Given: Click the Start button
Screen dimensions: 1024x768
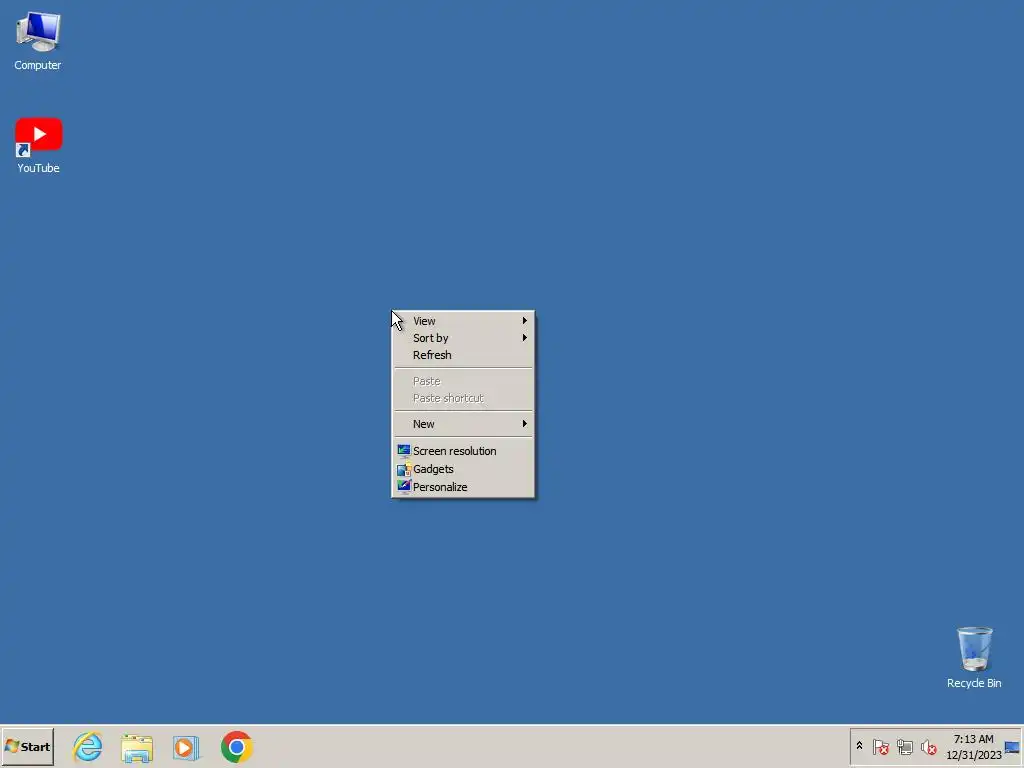Looking at the screenshot, I should (x=27, y=746).
